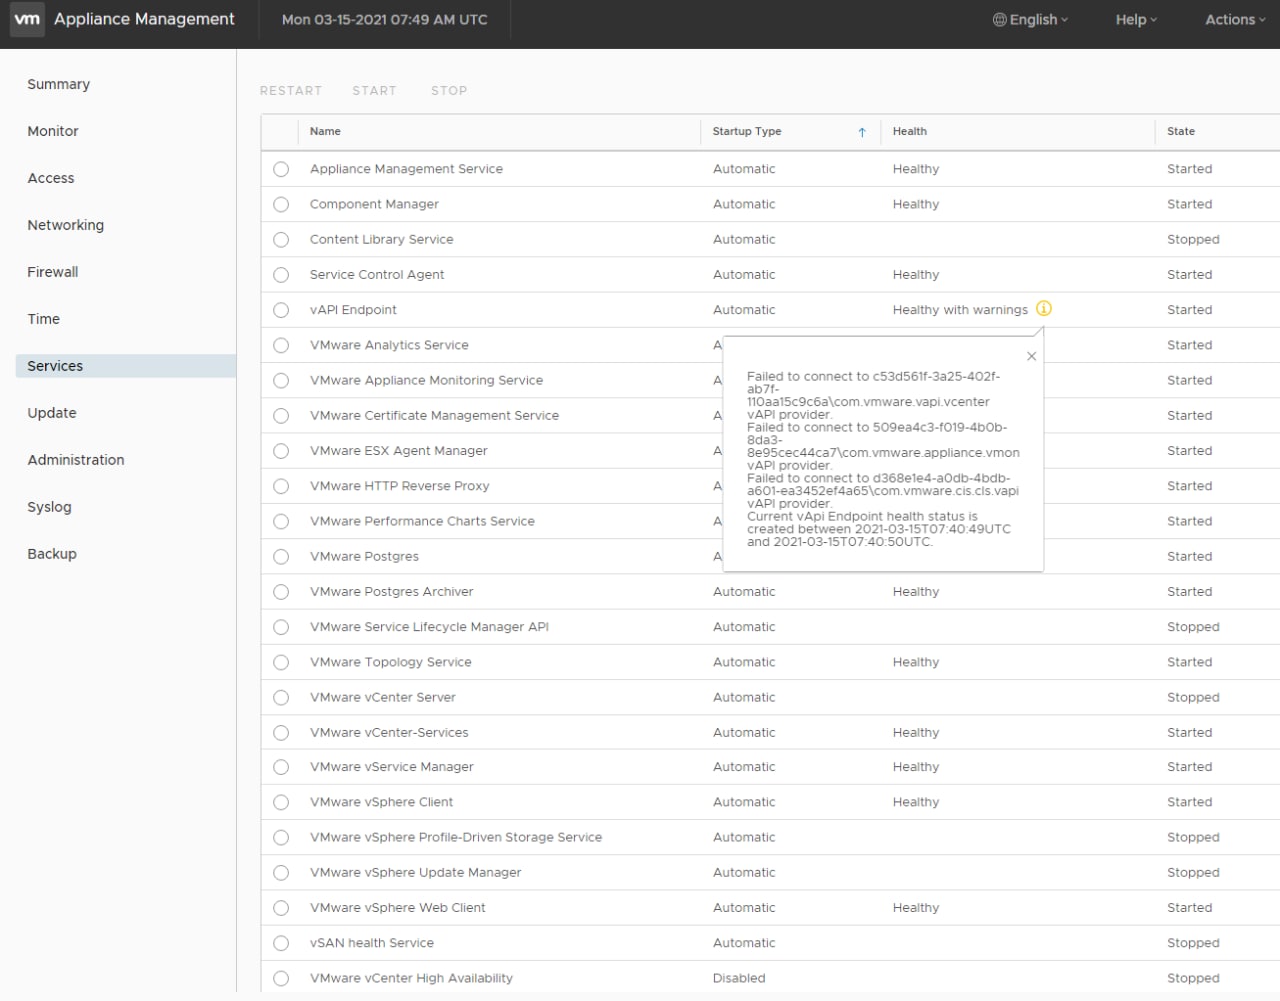The width and height of the screenshot is (1280, 1001).
Task: Click VMware Topology Service name
Action: [390, 662]
